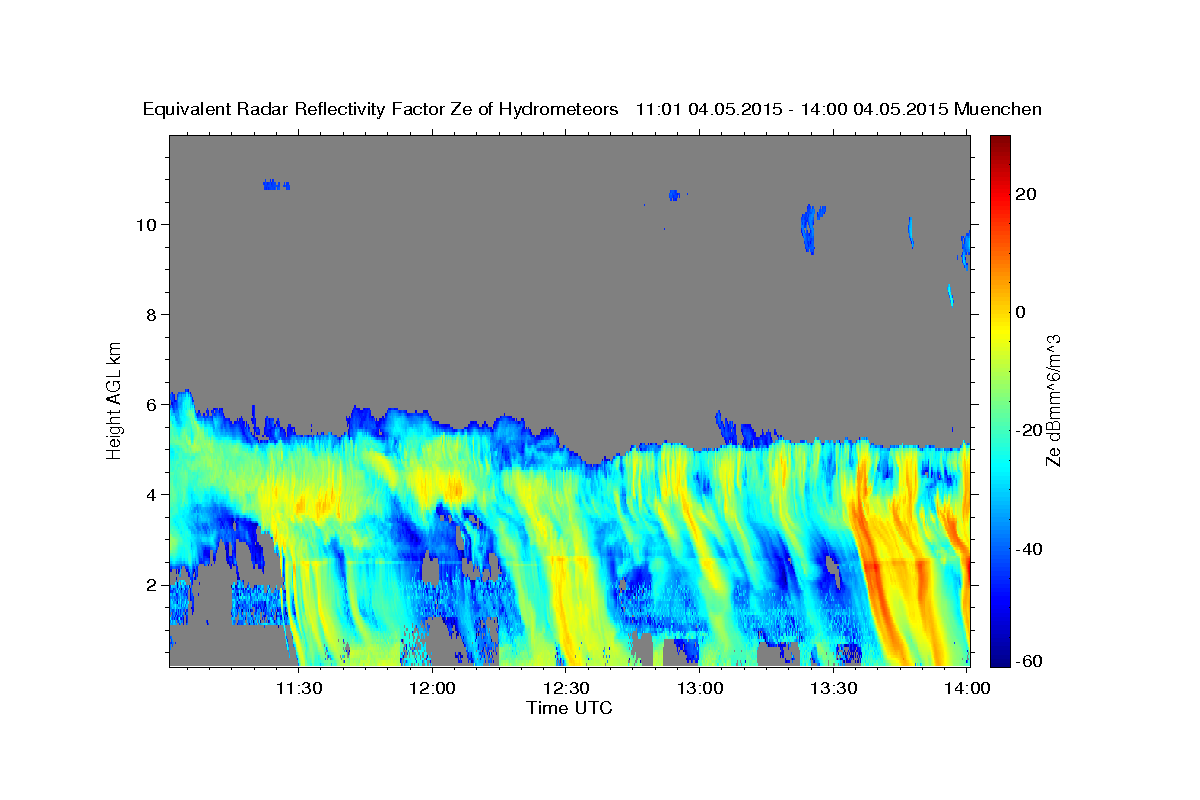Click the colorbar tick value '20'
The width and height of the screenshot is (1200, 800).
pyautogui.click(x=1025, y=194)
